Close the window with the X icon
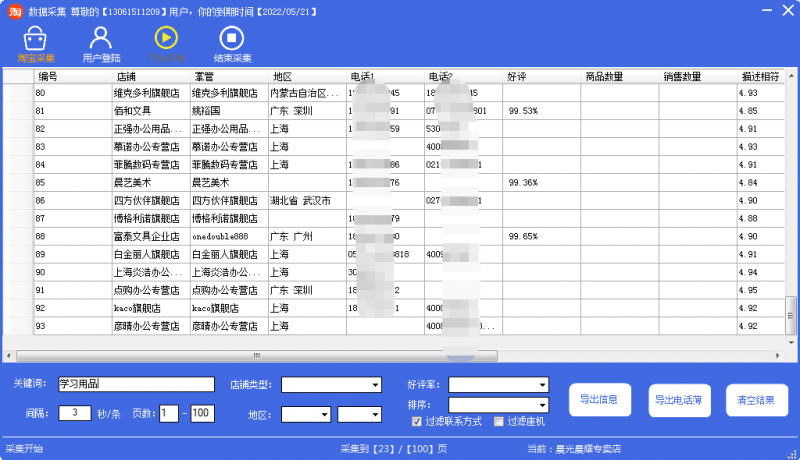 point(786,9)
